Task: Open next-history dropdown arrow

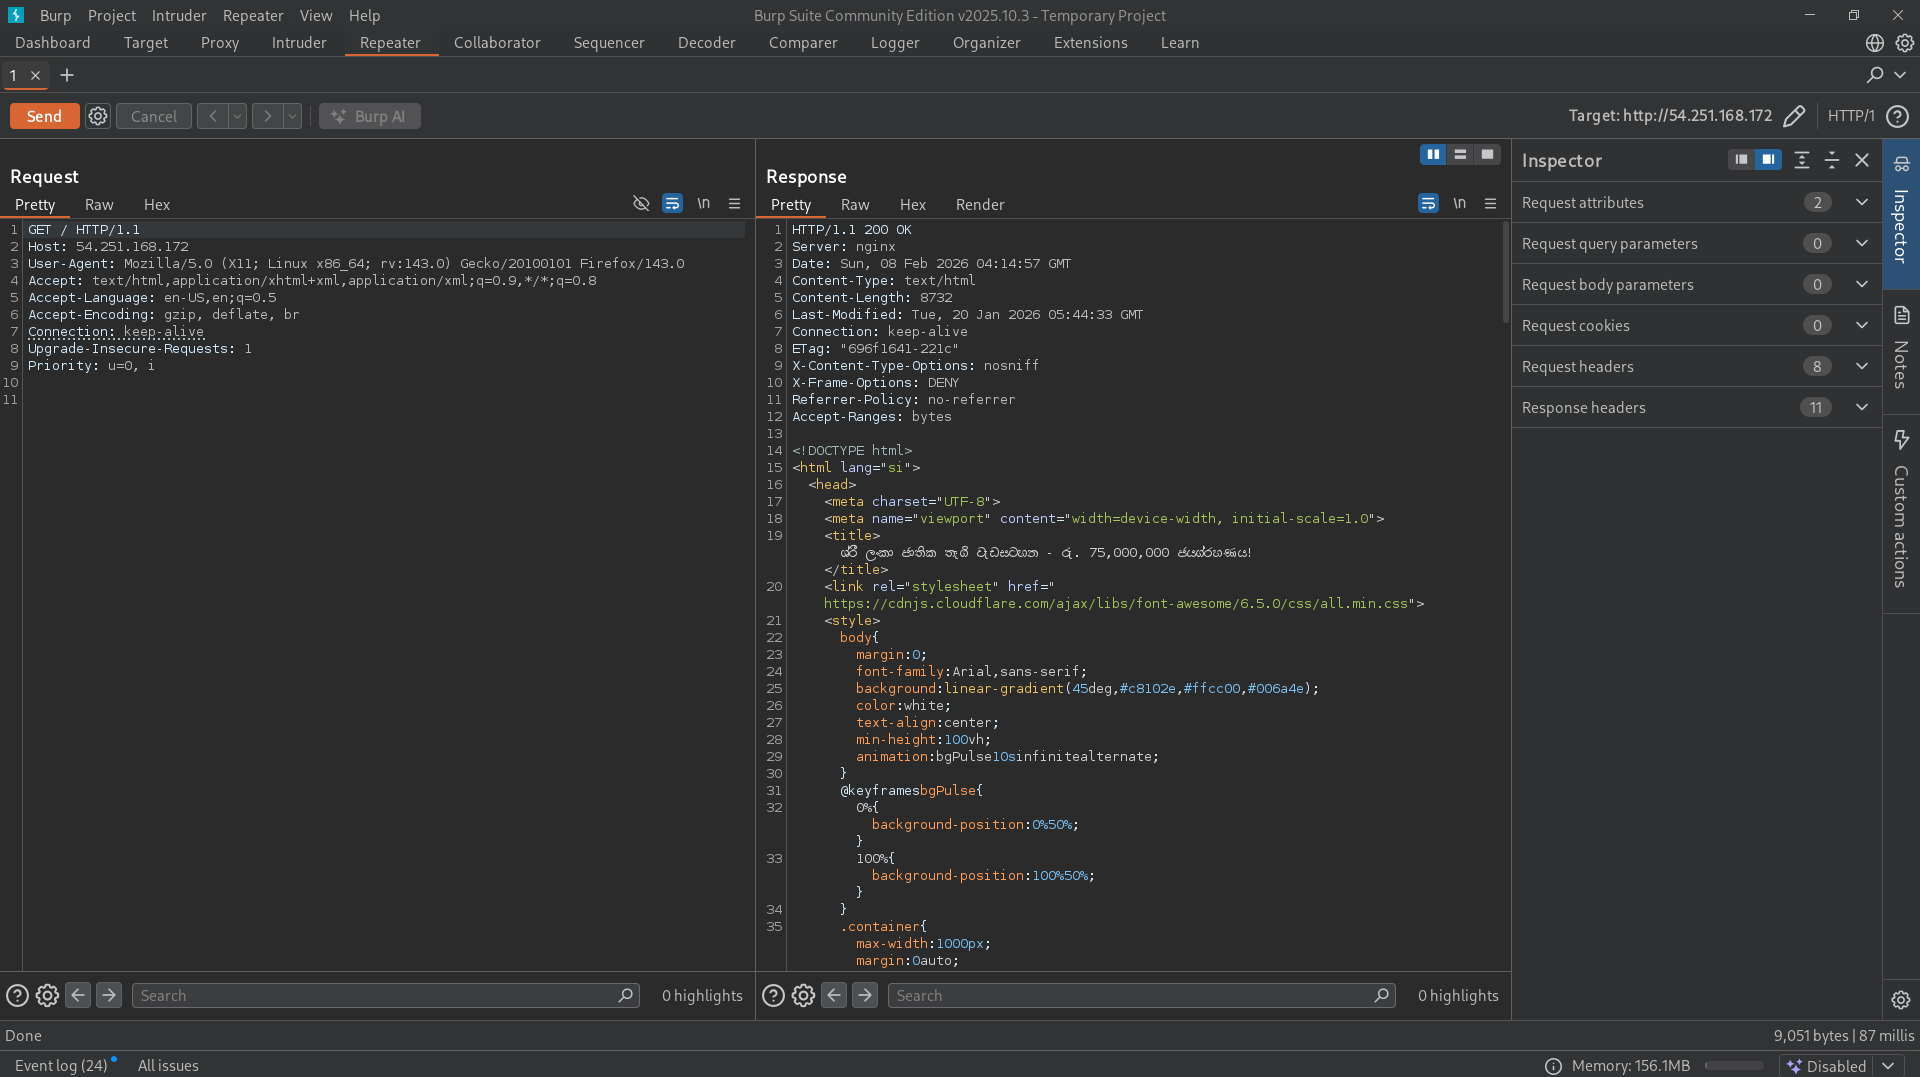Action: (x=292, y=116)
